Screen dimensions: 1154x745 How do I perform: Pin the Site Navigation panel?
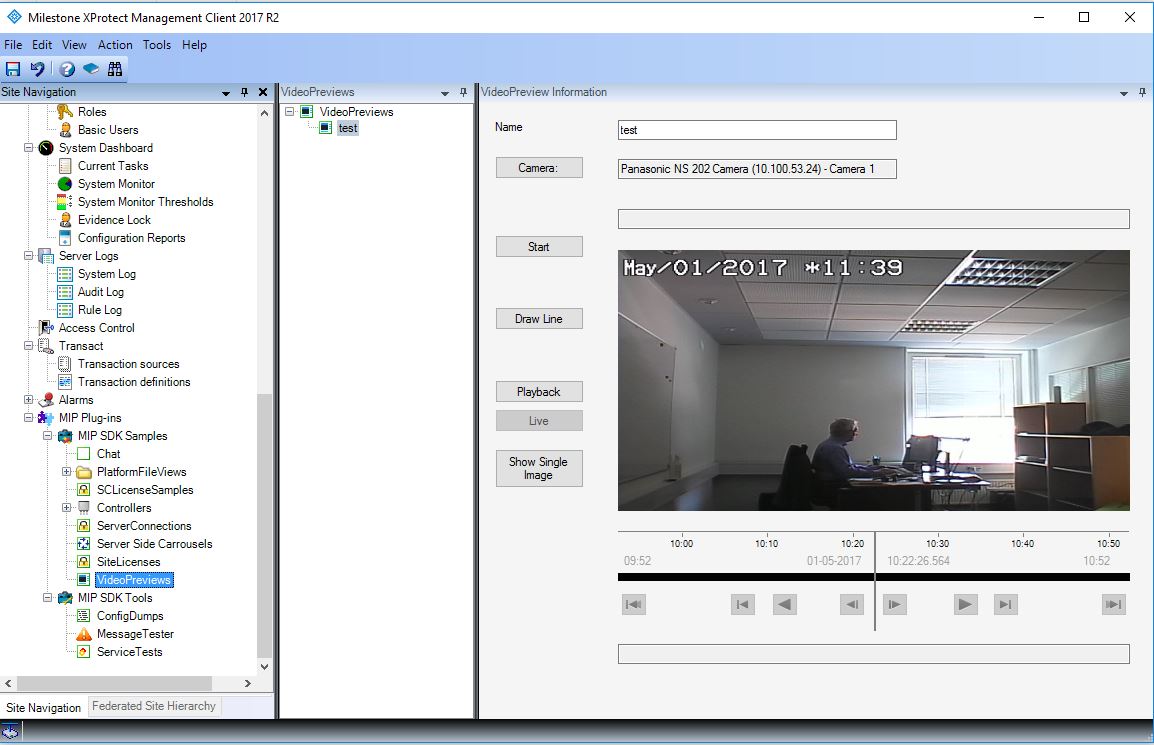point(244,92)
